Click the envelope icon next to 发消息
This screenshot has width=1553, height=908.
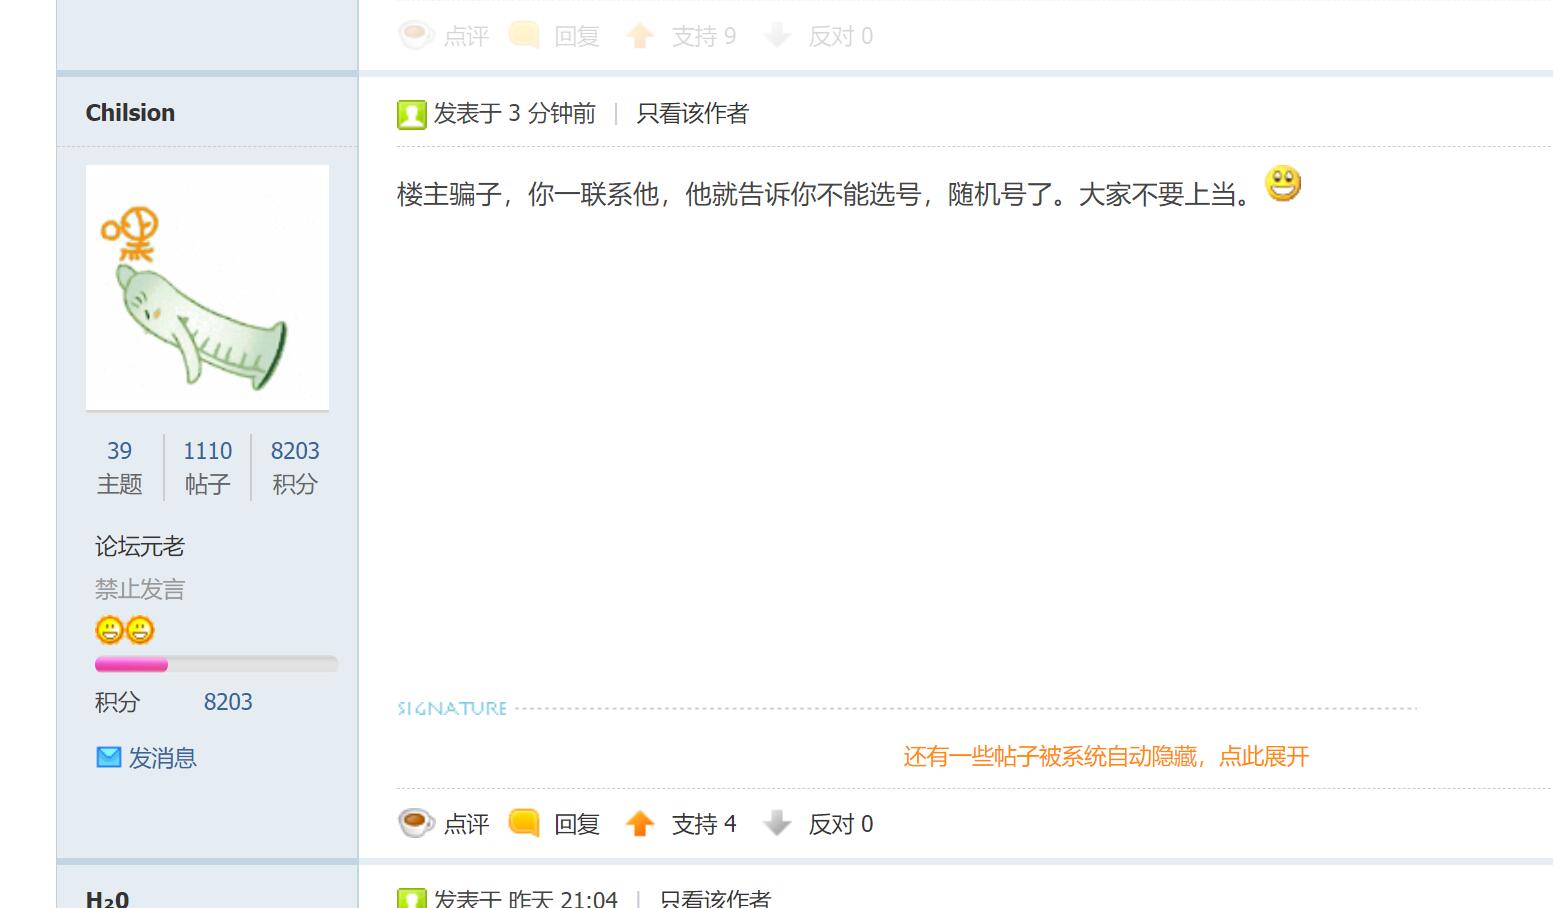click(x=108, y=757)
